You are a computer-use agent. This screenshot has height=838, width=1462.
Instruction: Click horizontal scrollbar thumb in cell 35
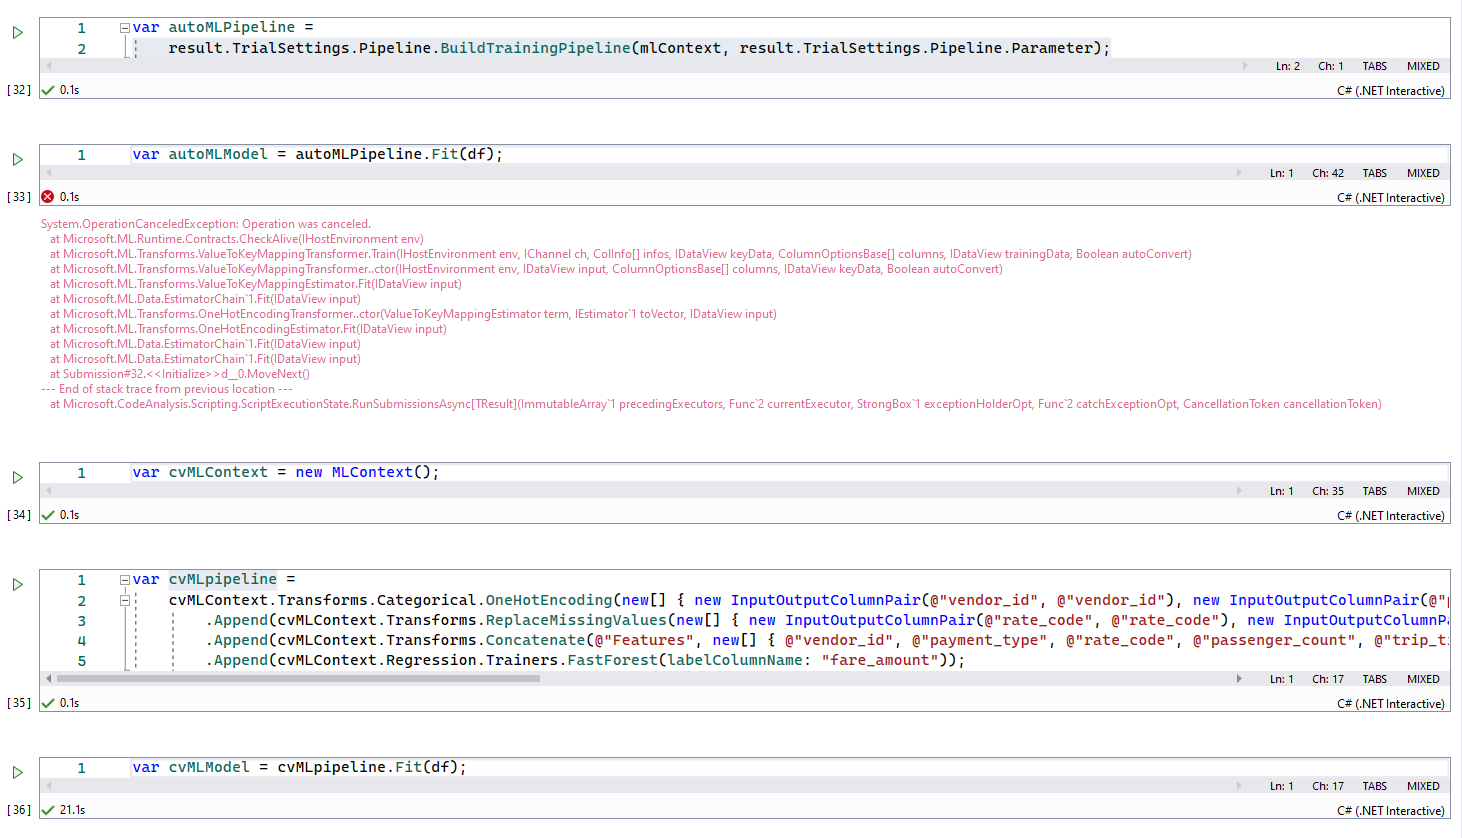coord(298,678)
